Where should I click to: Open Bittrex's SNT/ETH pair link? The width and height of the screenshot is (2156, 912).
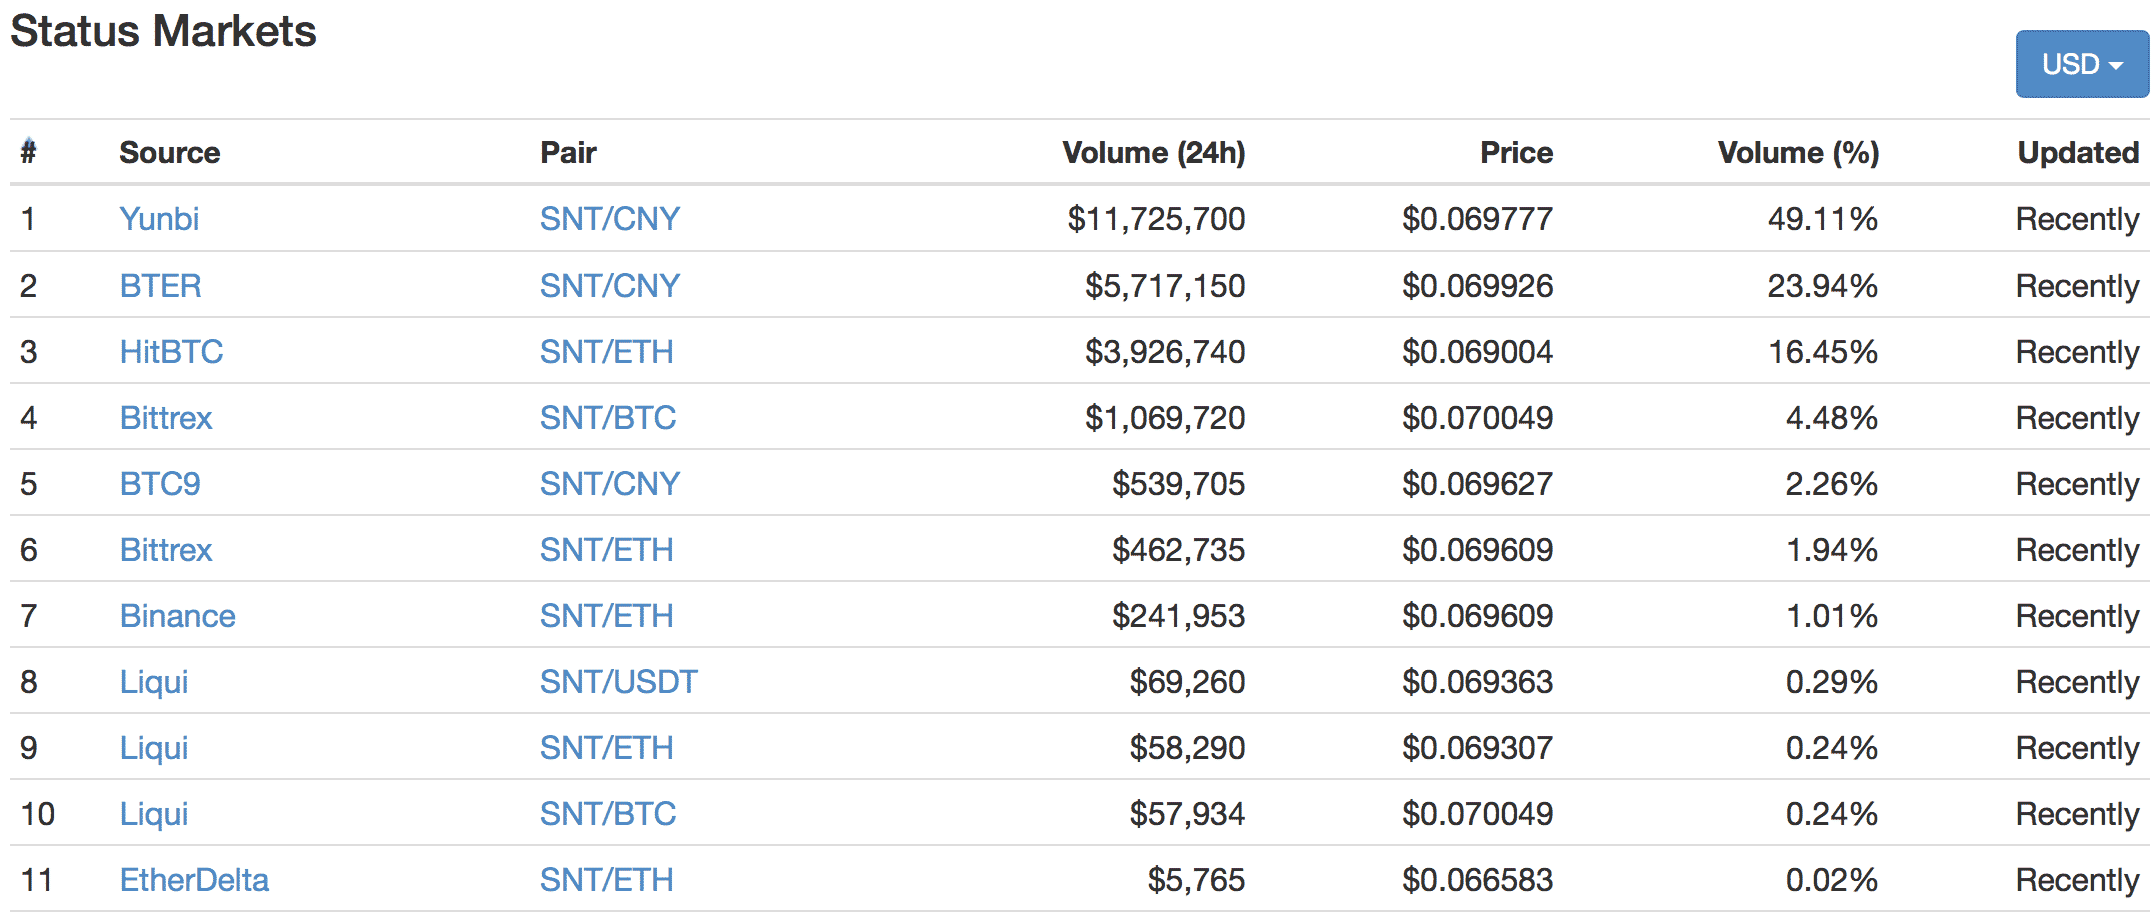[x=606, y=549]
